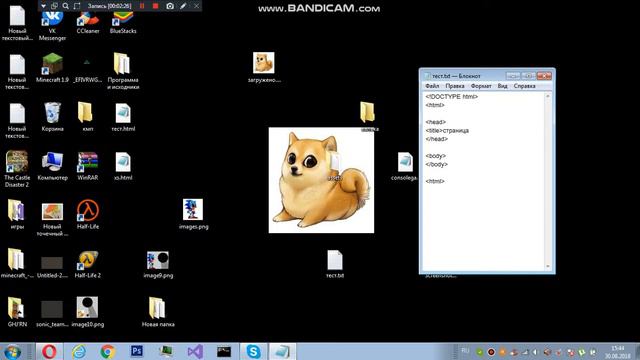
Task: Select Half-Life desktop shortcut
Action: tap(87, 214)
